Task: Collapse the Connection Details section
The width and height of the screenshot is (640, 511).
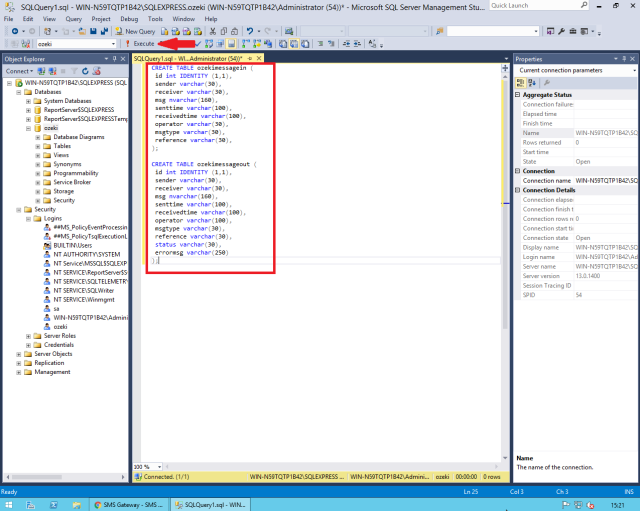Action: coord(518,190)
